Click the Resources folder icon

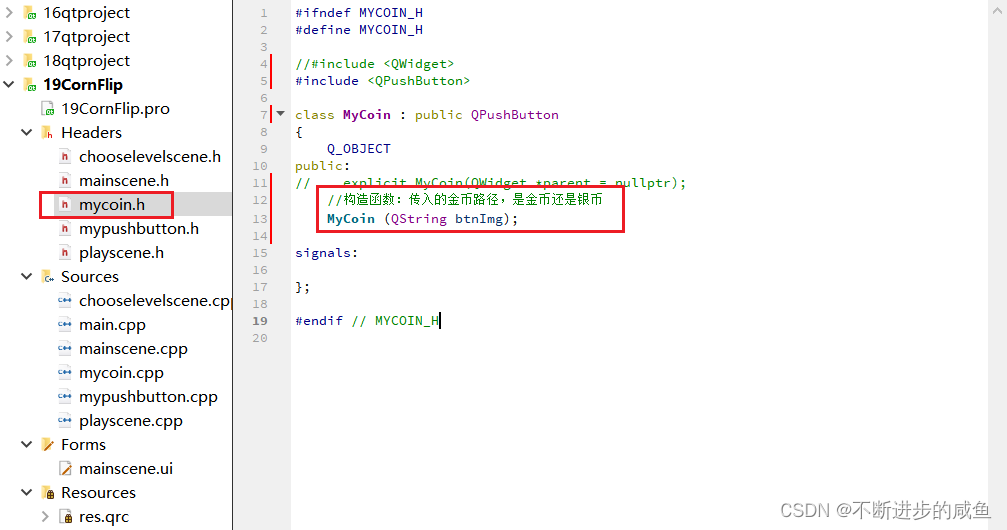48,493
